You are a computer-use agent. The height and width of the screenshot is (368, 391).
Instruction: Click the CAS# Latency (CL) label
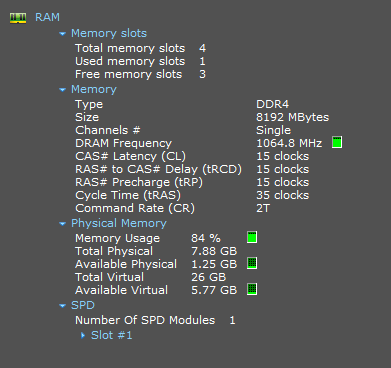pos(130,156)
